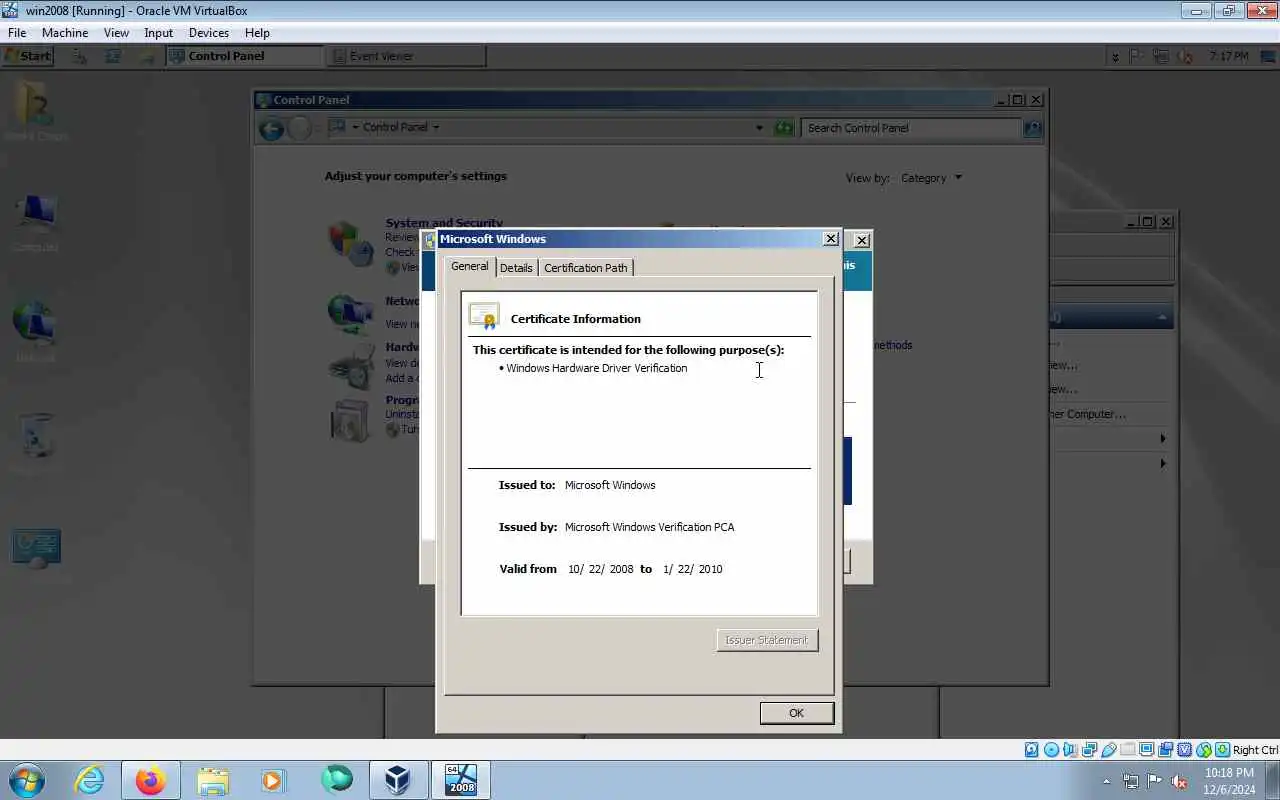The image size is (1280, 800).
Task: Open VirtualBox Machine menu
Action: 65,33
